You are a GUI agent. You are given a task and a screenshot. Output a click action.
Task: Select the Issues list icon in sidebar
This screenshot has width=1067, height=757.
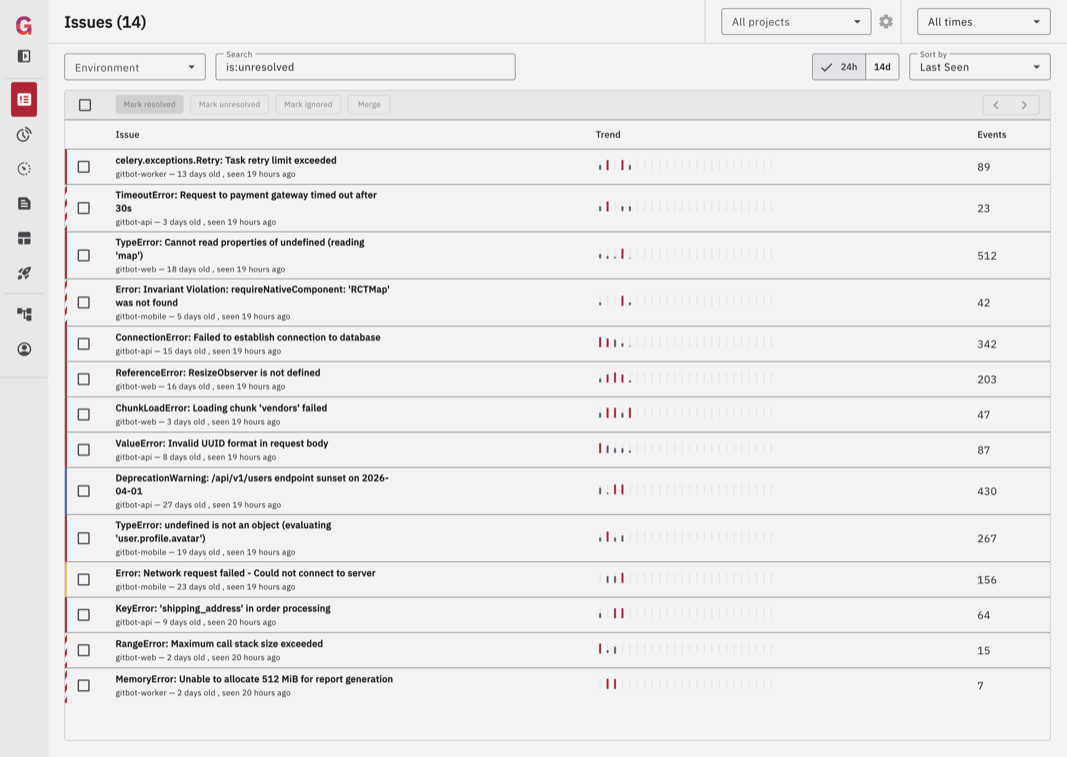point(21,100)
